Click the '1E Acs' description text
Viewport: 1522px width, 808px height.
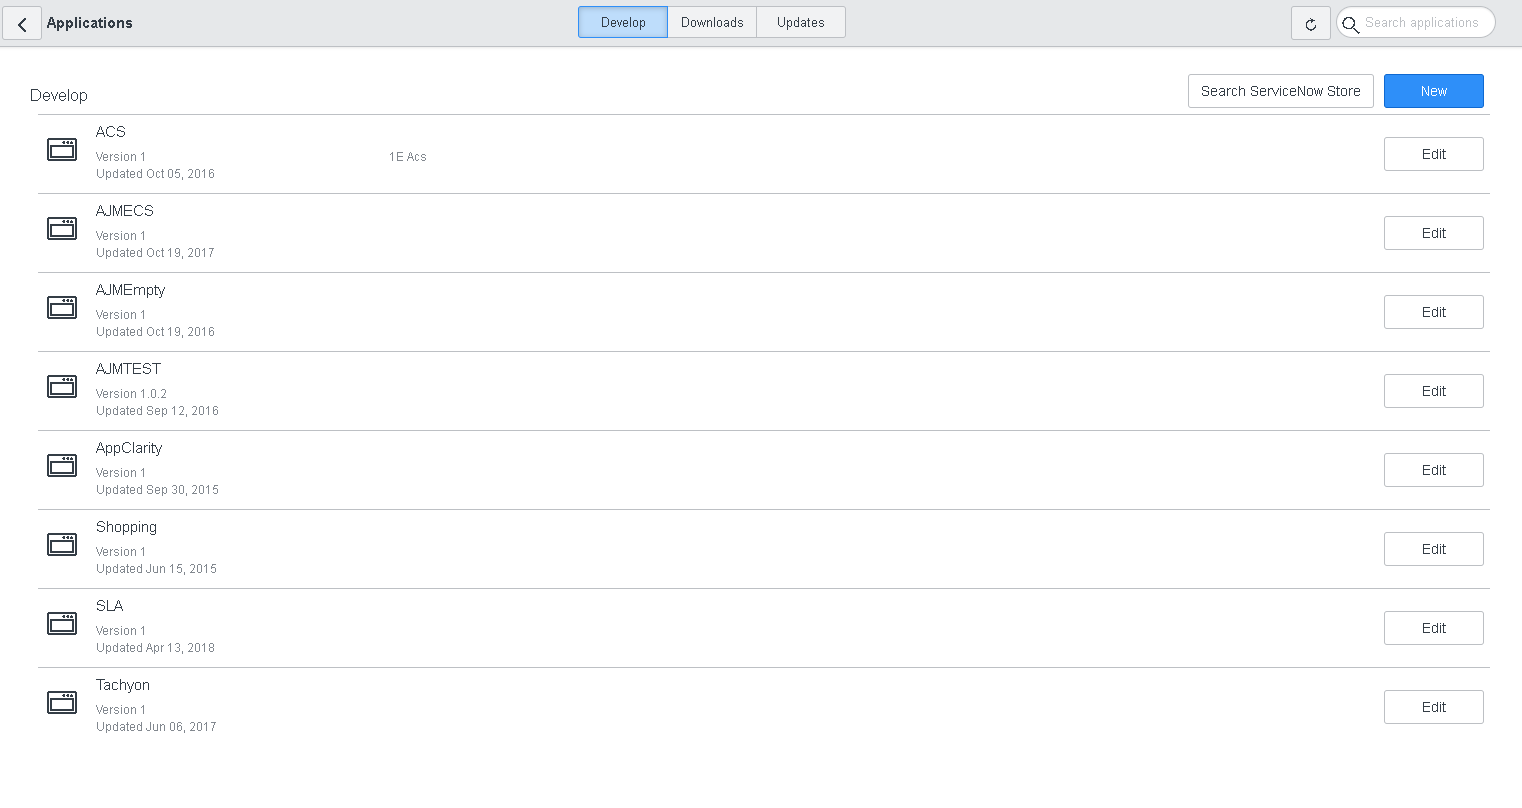pos(408,157)
